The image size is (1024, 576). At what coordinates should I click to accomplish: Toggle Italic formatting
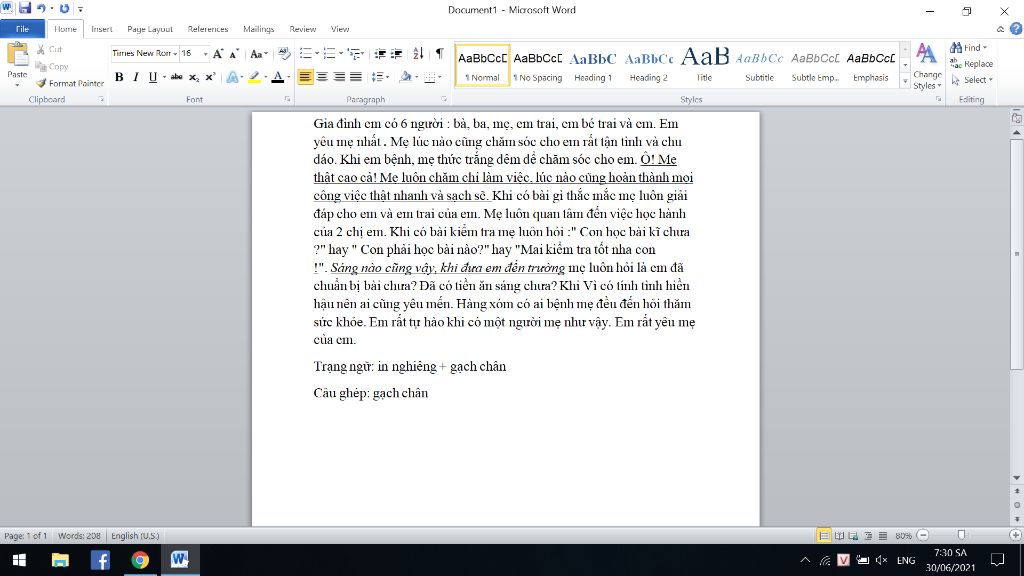(136, 77)
